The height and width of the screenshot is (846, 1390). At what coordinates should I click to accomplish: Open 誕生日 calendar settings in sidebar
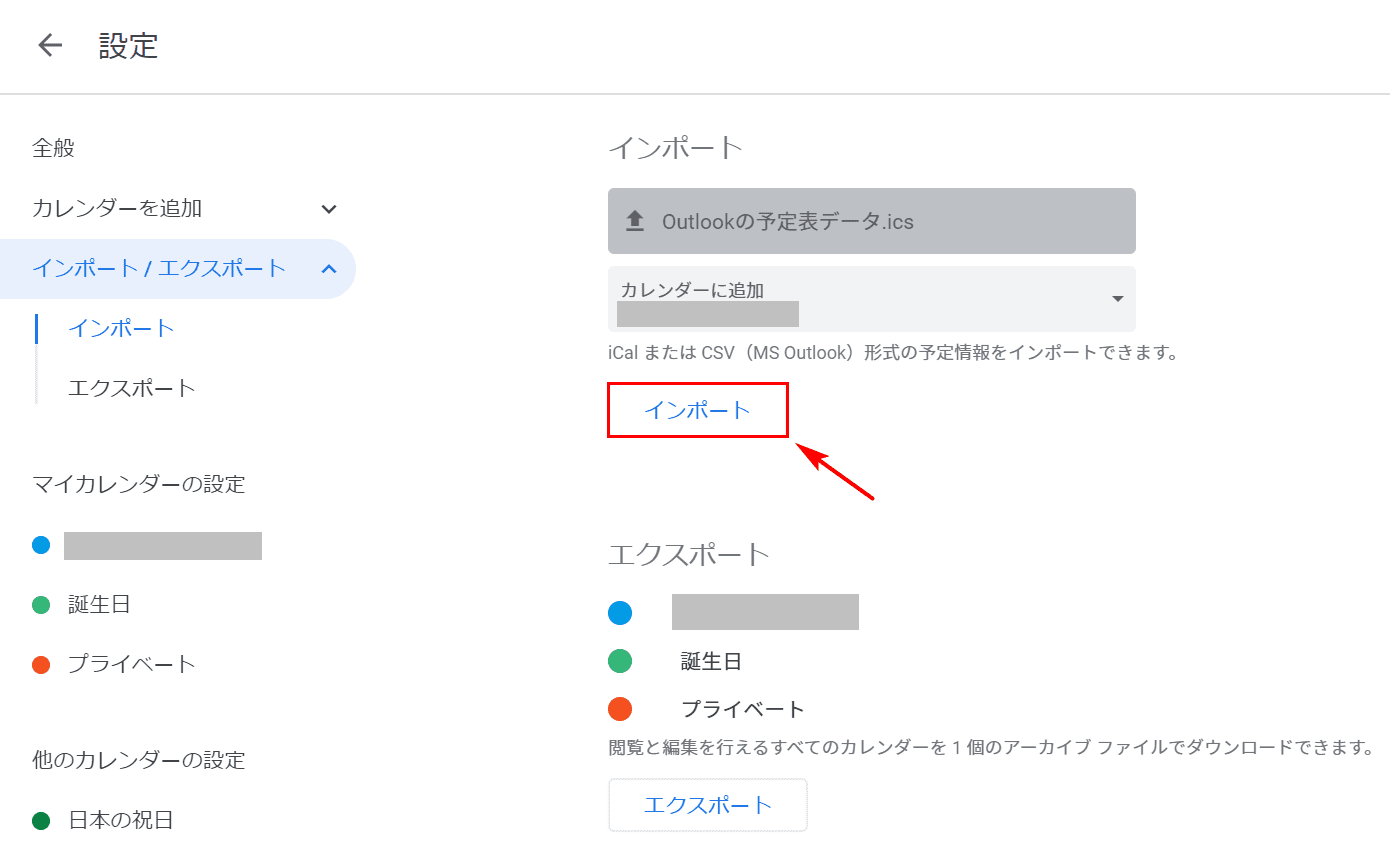pyautogui.click(x=99, y=605)
